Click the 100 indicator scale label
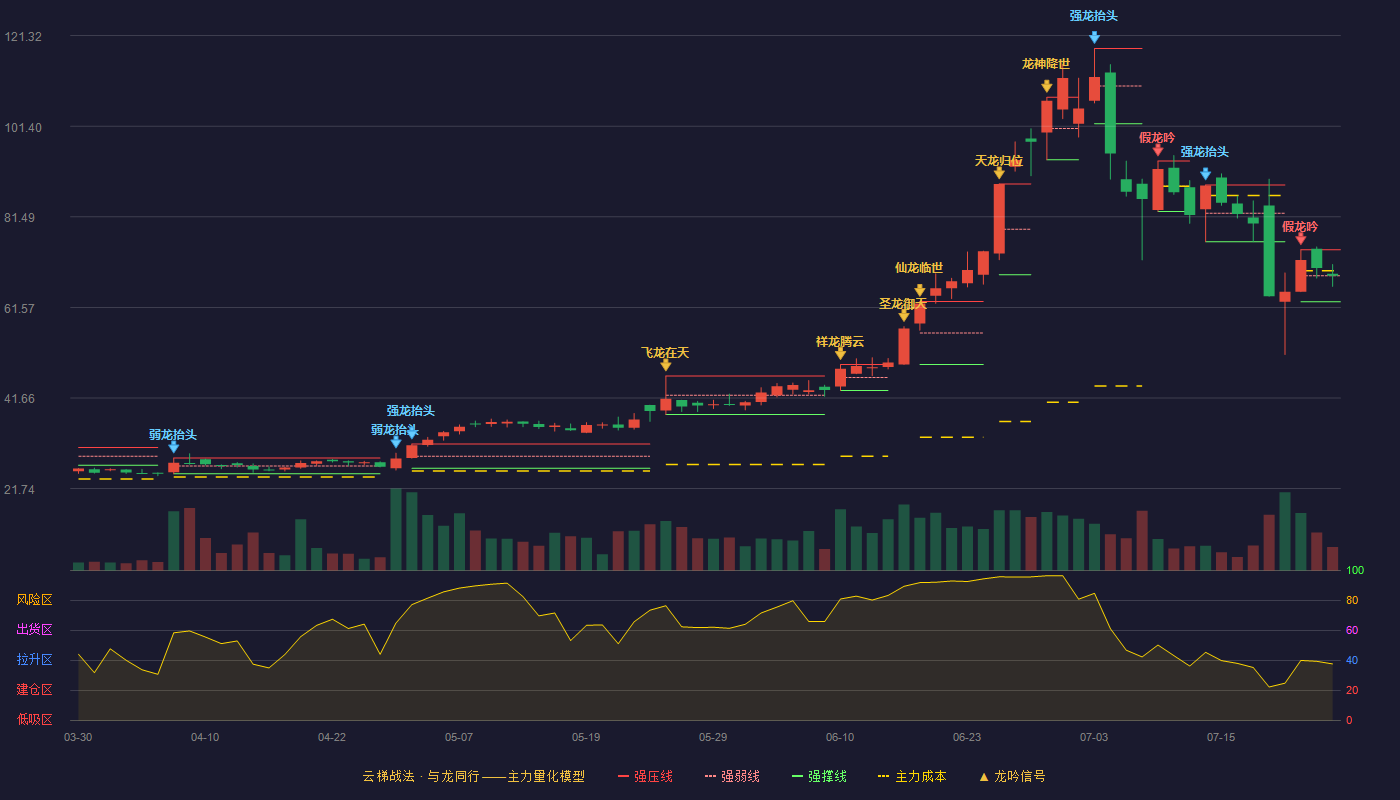Viewport: 1400px width, 800px height. pos(1355,570)
